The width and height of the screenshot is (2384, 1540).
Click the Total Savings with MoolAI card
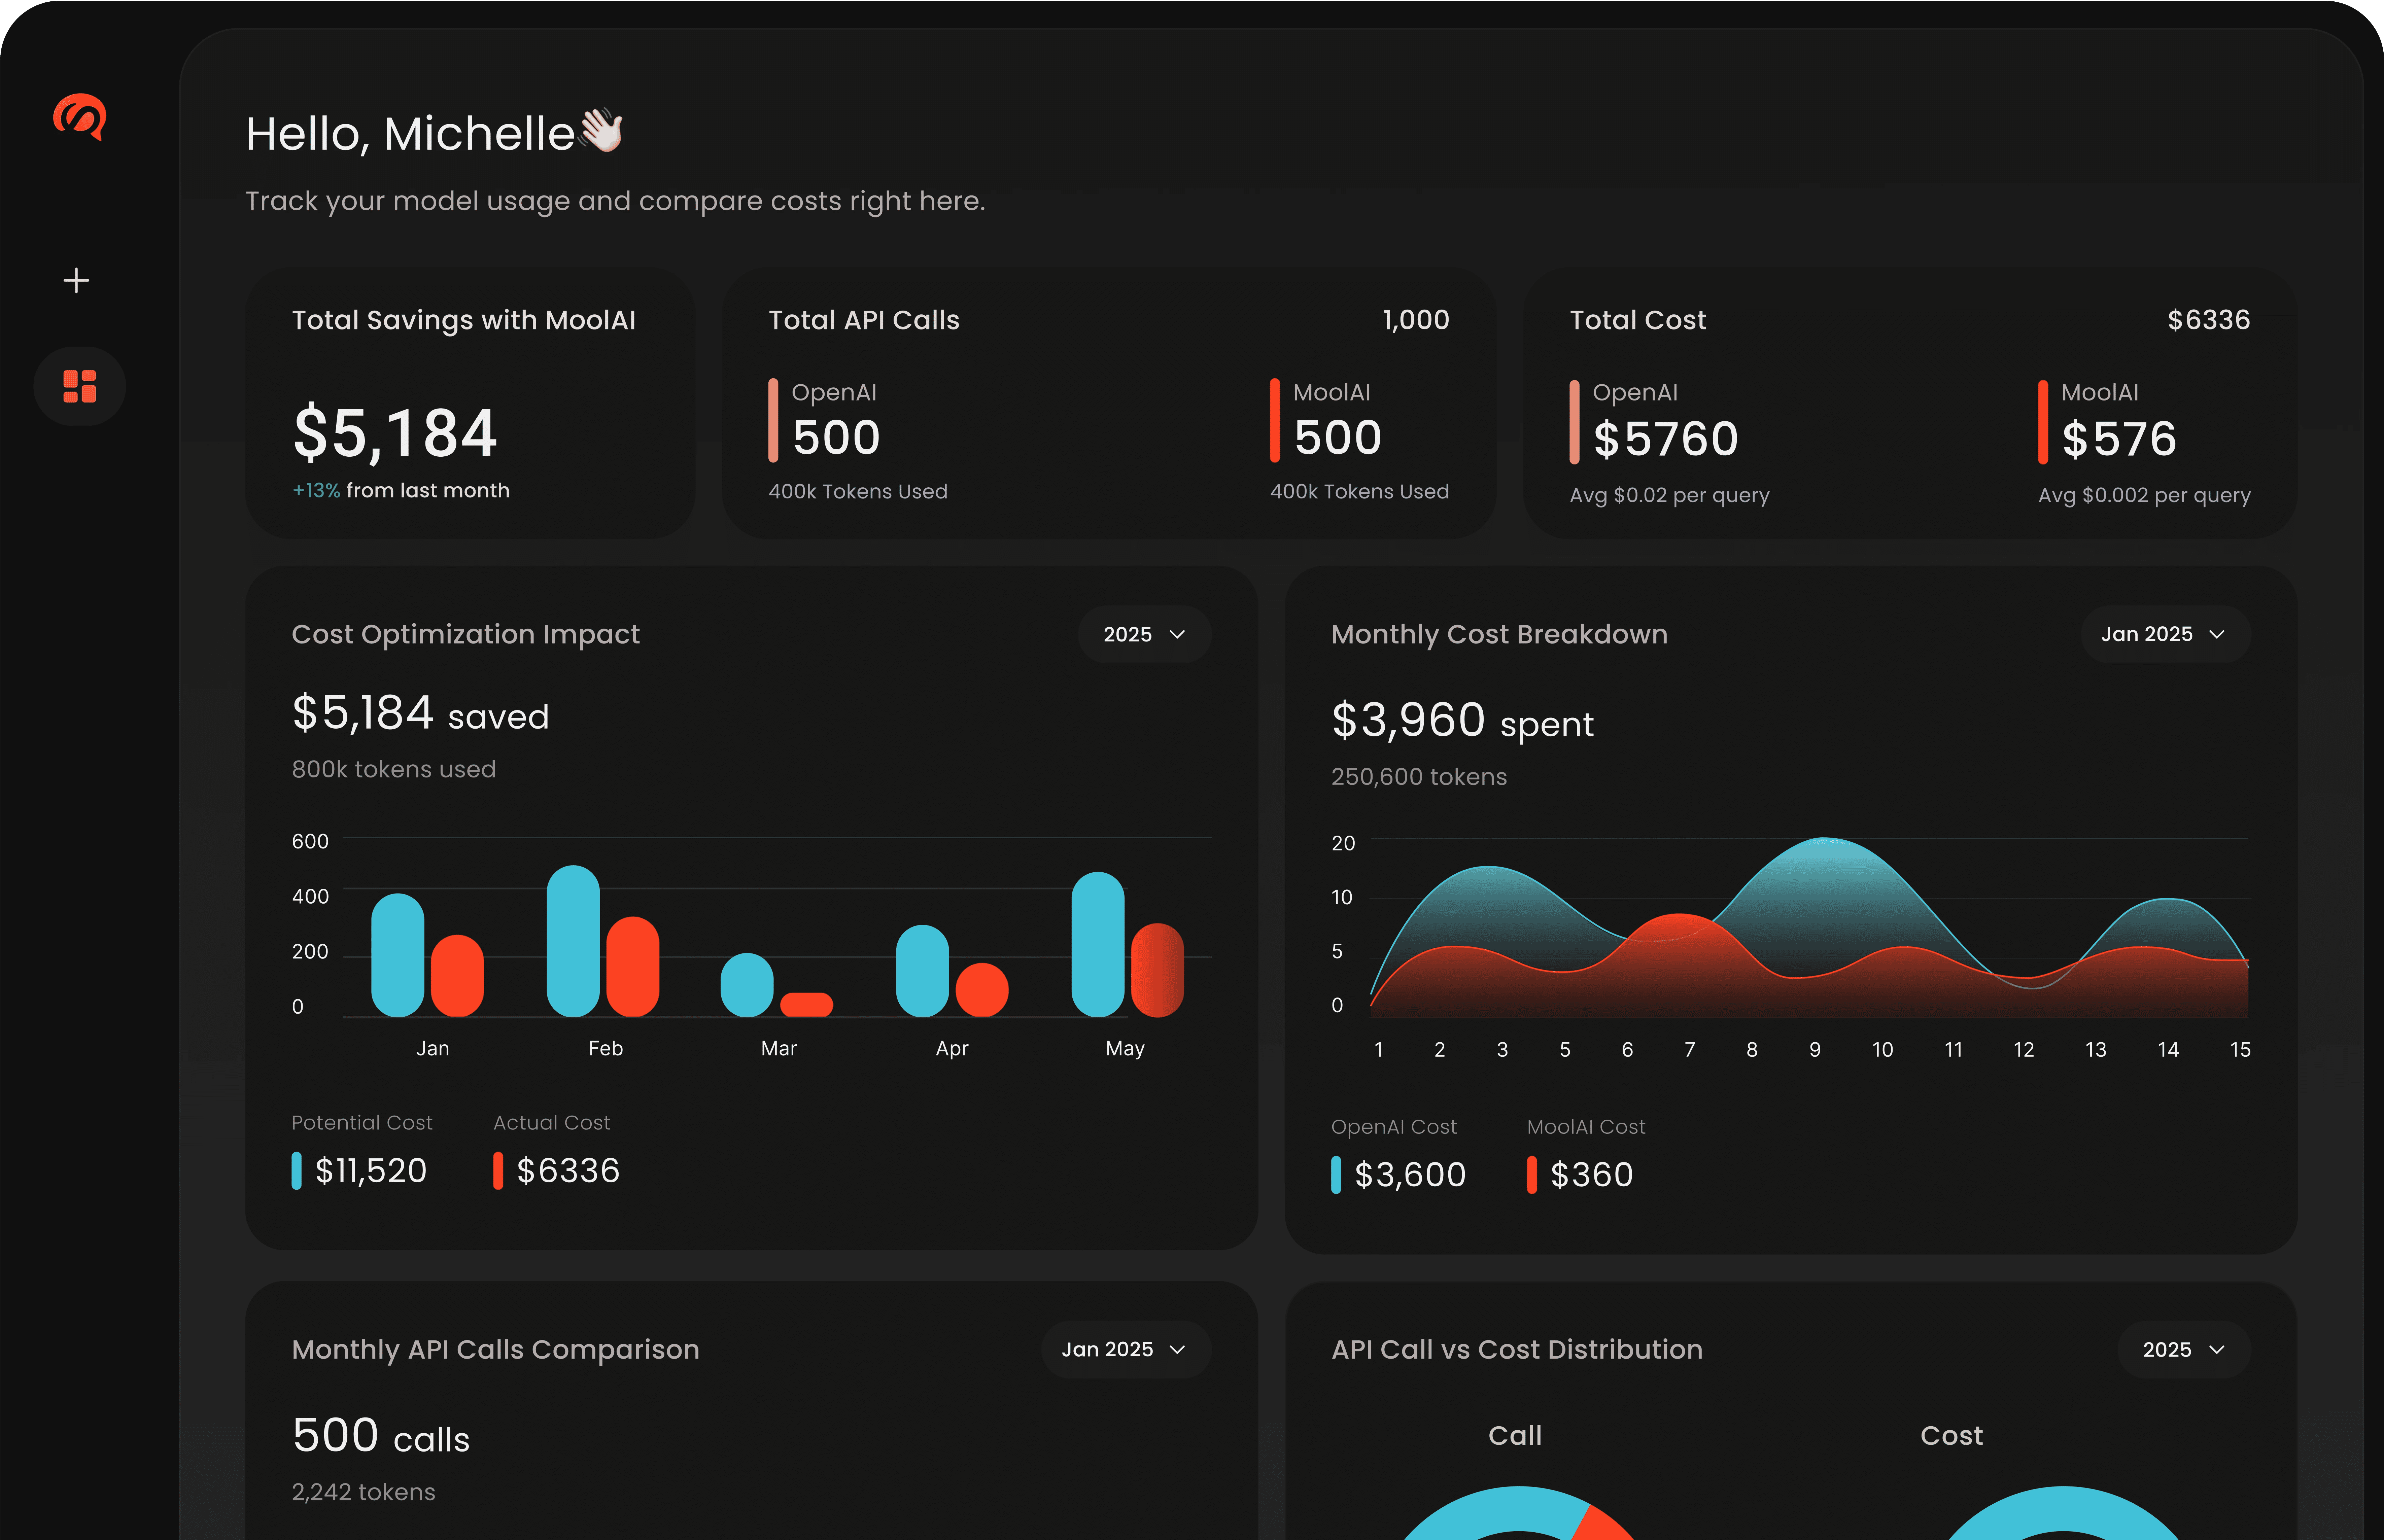[470, 403]
